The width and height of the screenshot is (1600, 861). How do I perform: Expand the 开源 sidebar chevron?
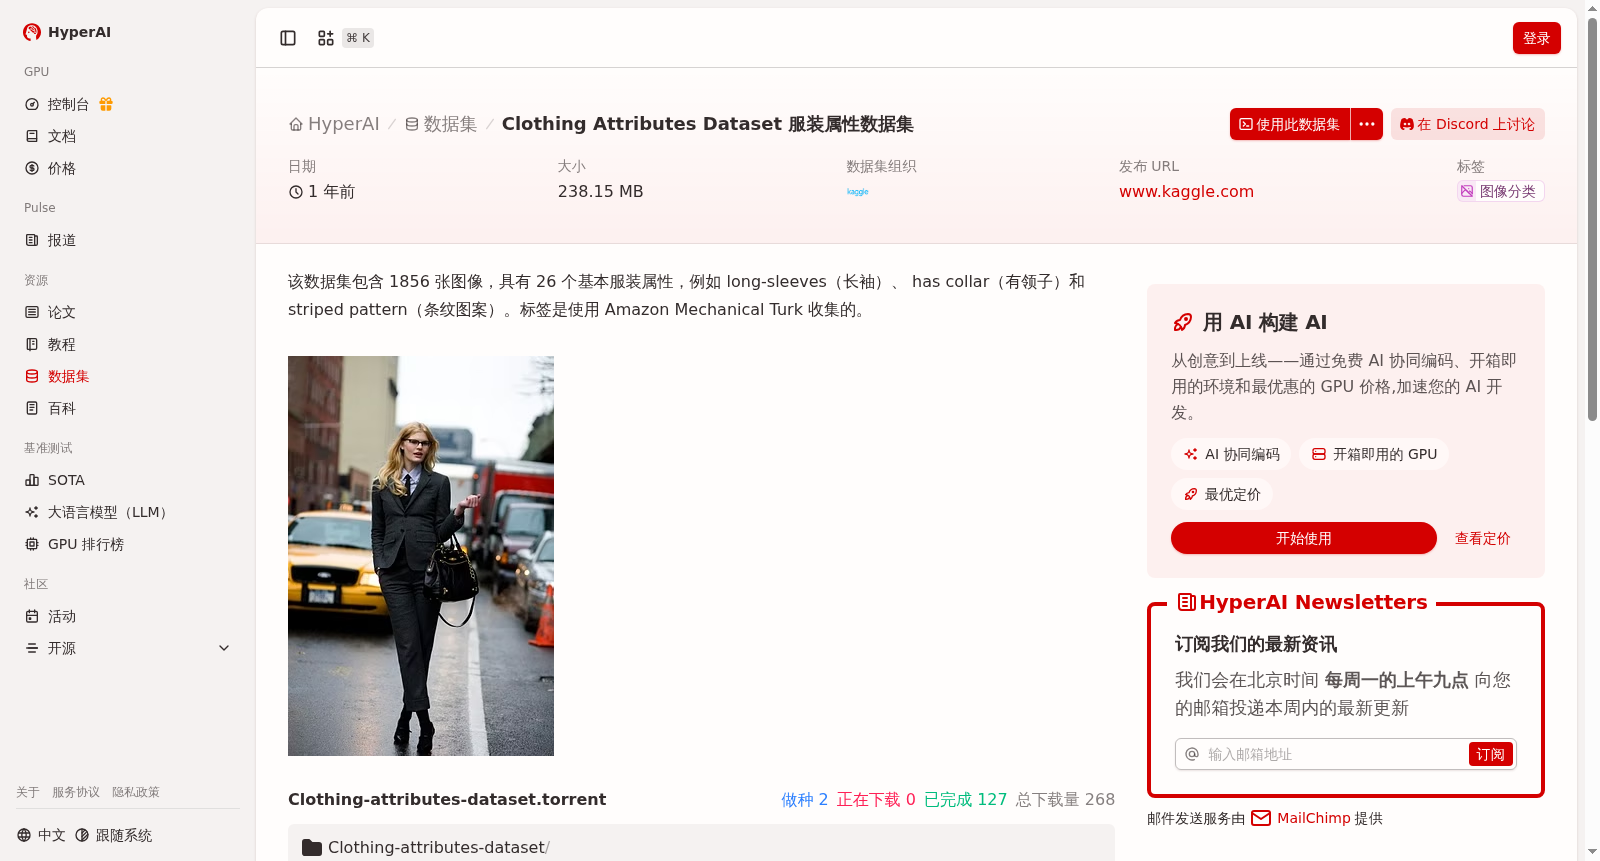(224, 648)
